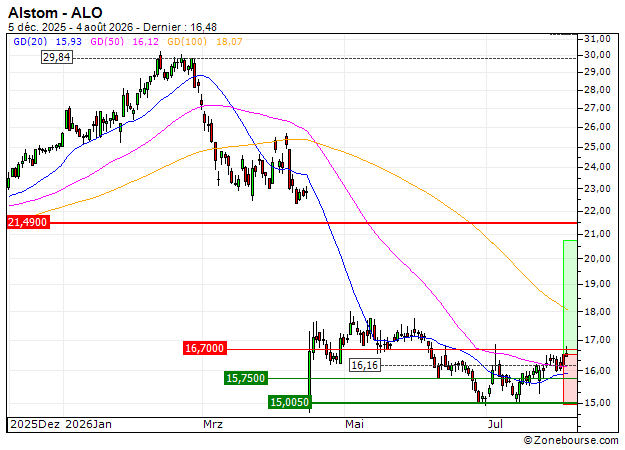Click the chart title 'Alstom - ALO'
The height and width of the screenshot is (450, 625).
[x=55, y=13]
